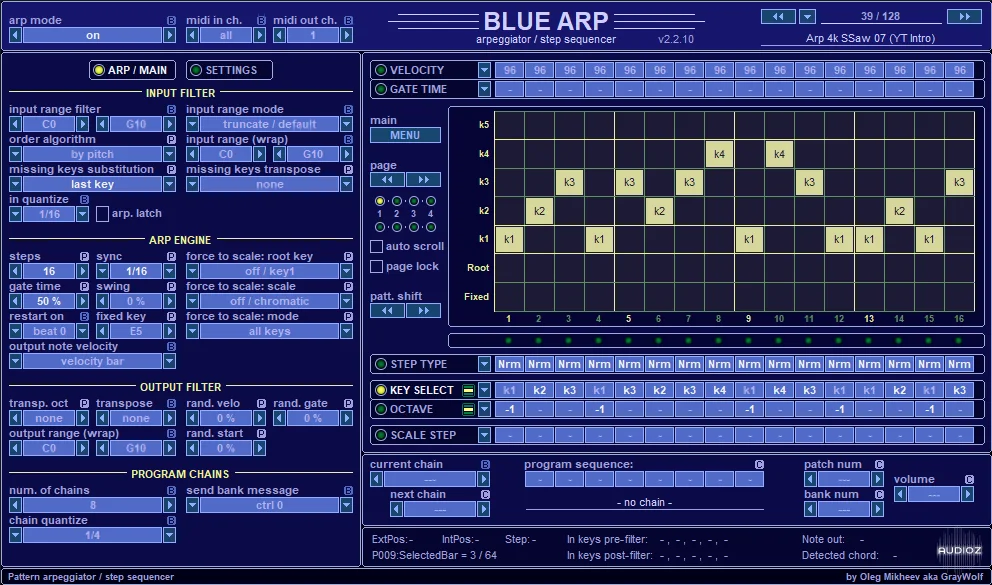The height and width of the screenshot is (585, 992).
Task: Click MIDI learn icon next to arp mode
Action: pyautogui.click(x=171, y=20)
